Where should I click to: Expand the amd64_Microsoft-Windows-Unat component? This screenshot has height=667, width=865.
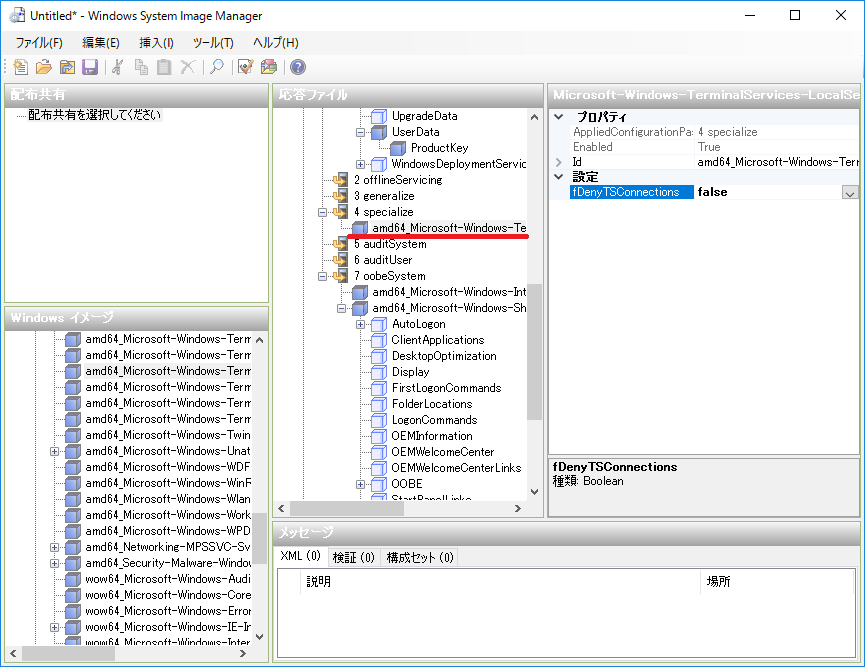(54, 451)
